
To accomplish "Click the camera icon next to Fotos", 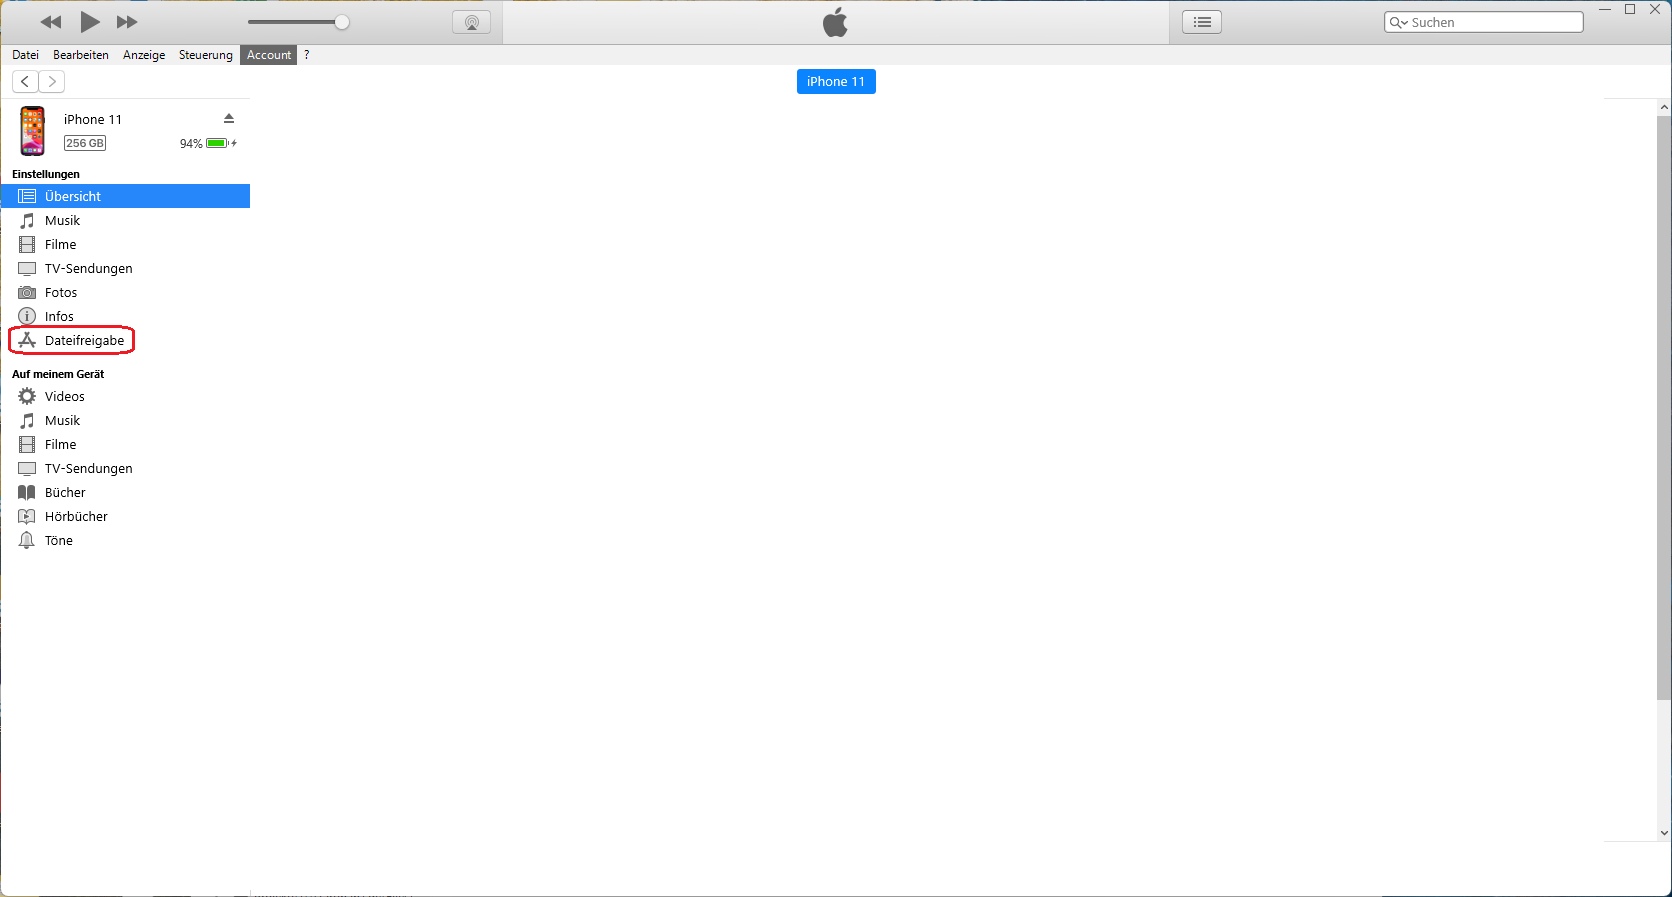I will 27,292.
